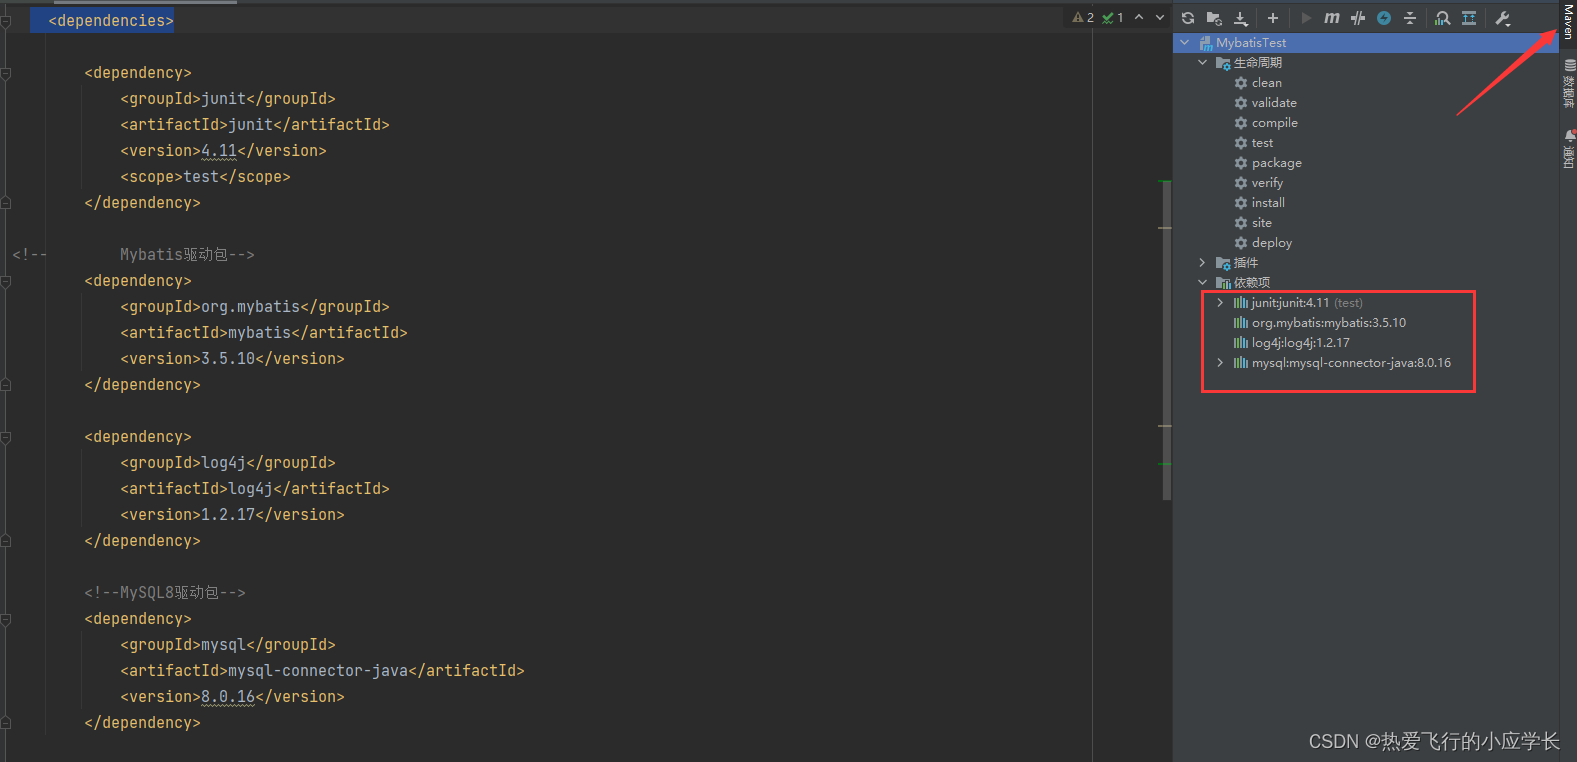Add Maven project with plus icon
Image resolution: width=1577 pixels, height=762 pixels.
coord(1273,18)
